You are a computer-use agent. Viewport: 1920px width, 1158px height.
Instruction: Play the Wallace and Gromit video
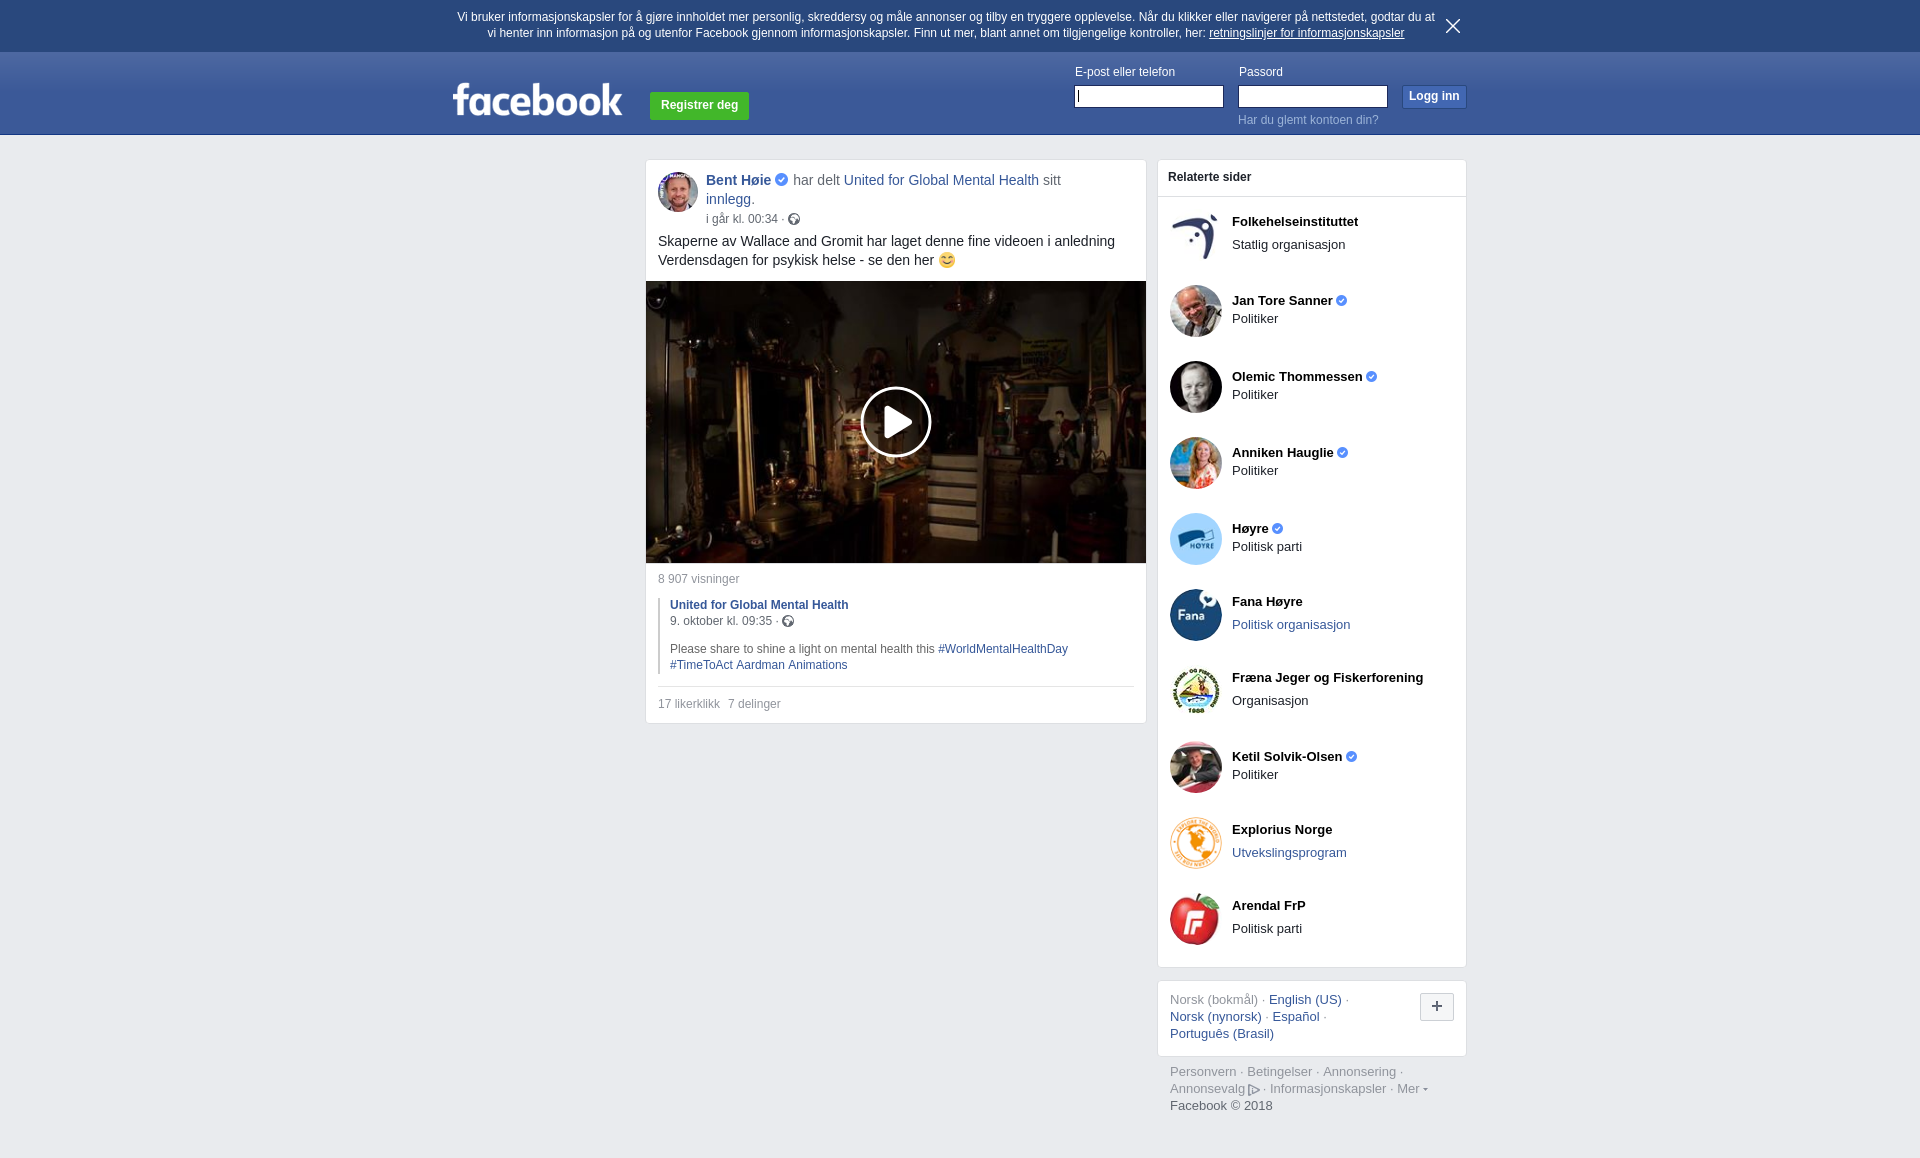[896, 422]
